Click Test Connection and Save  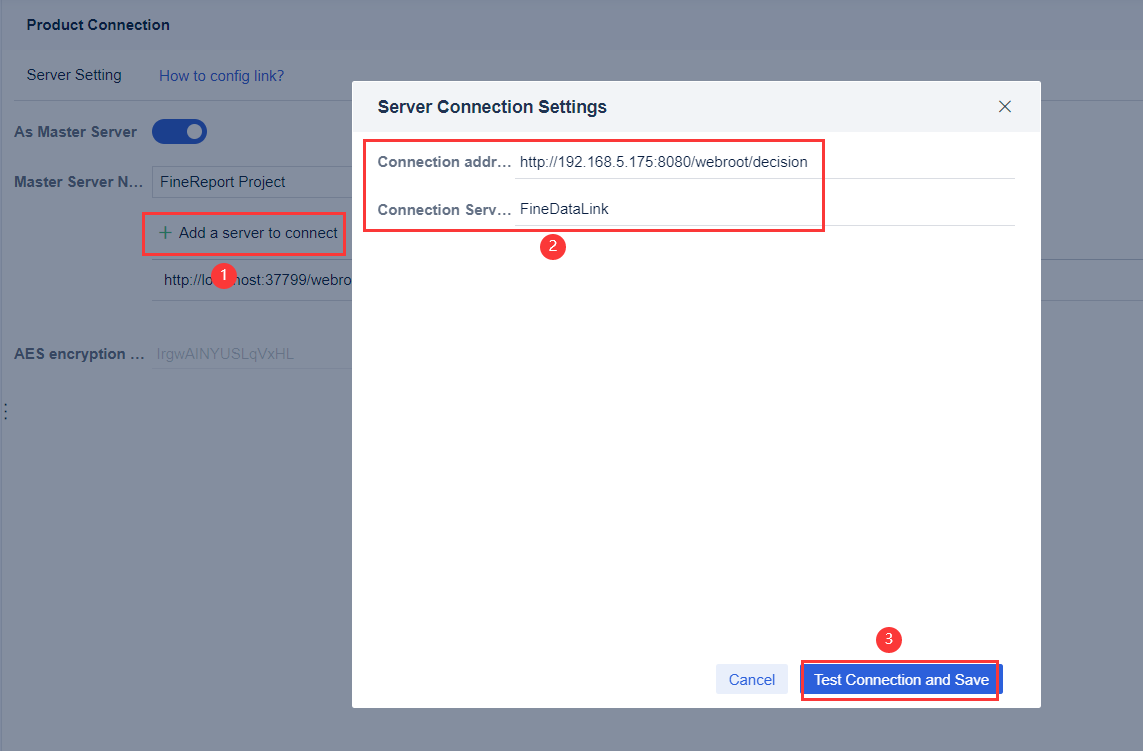coord(899,679)
